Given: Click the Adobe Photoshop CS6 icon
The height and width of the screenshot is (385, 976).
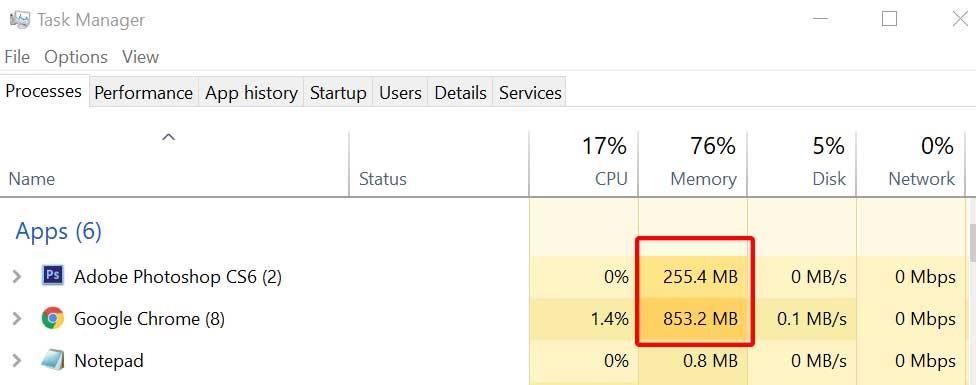Looking at the screenshot, I should (x=53, y=275).
